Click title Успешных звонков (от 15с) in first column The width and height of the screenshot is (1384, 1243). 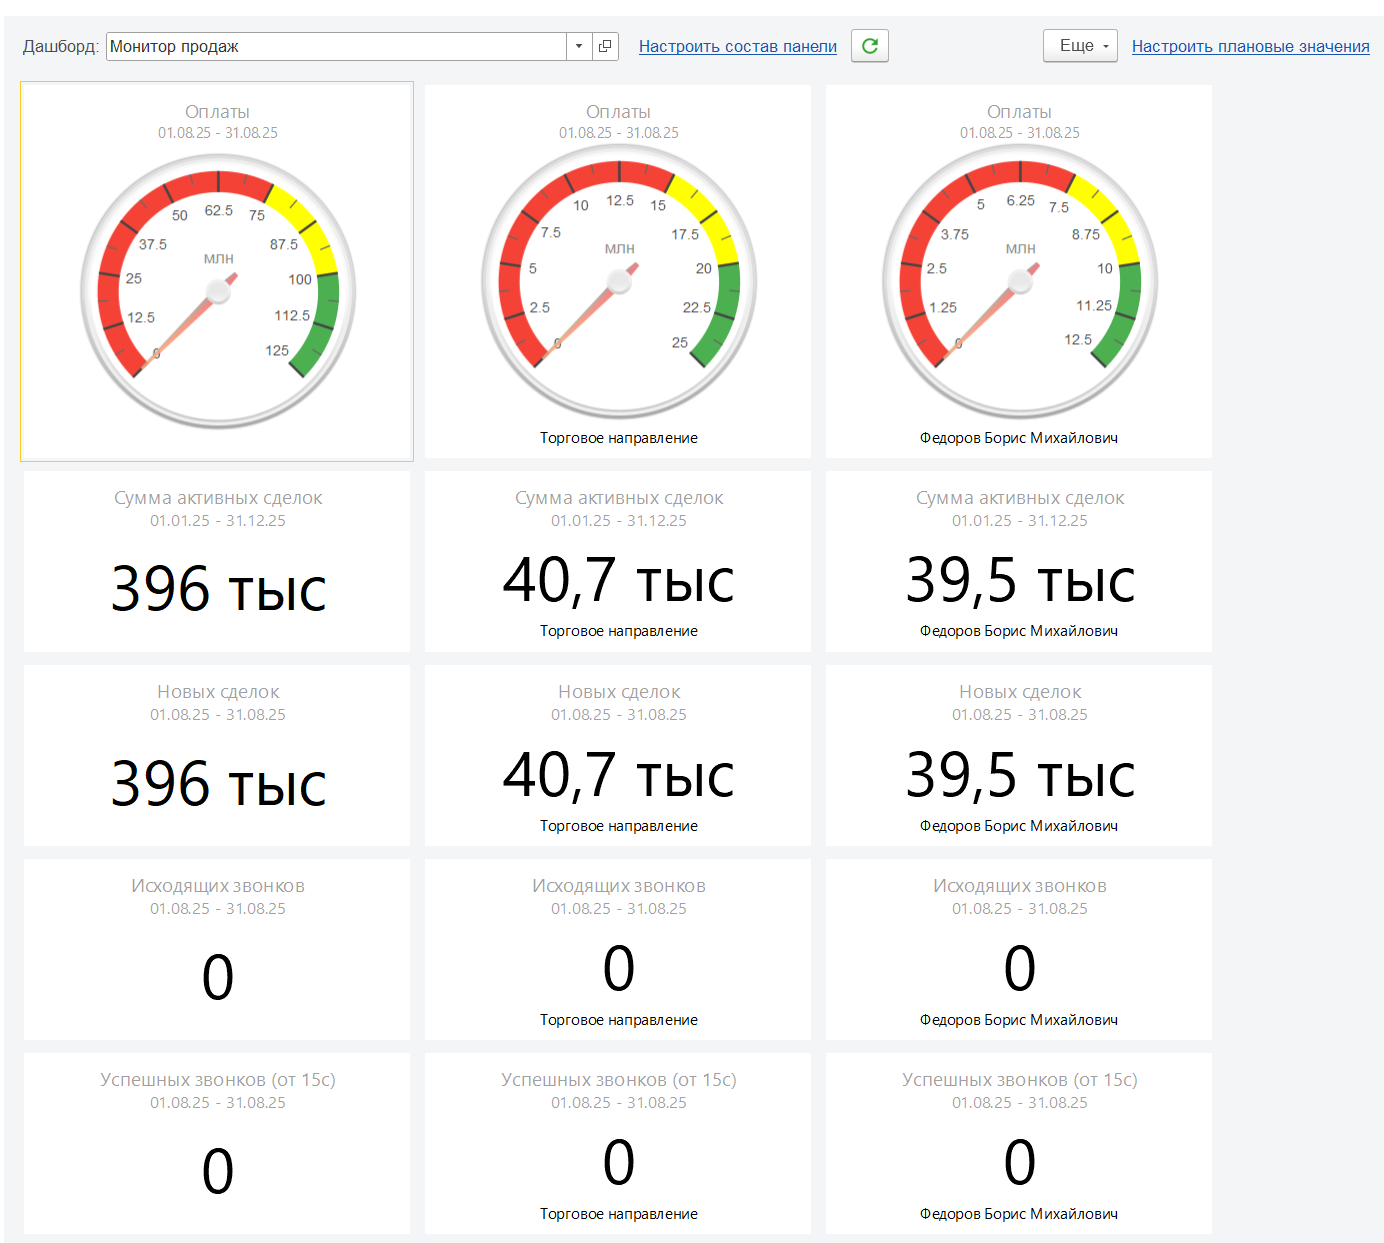coord(218,1080)
